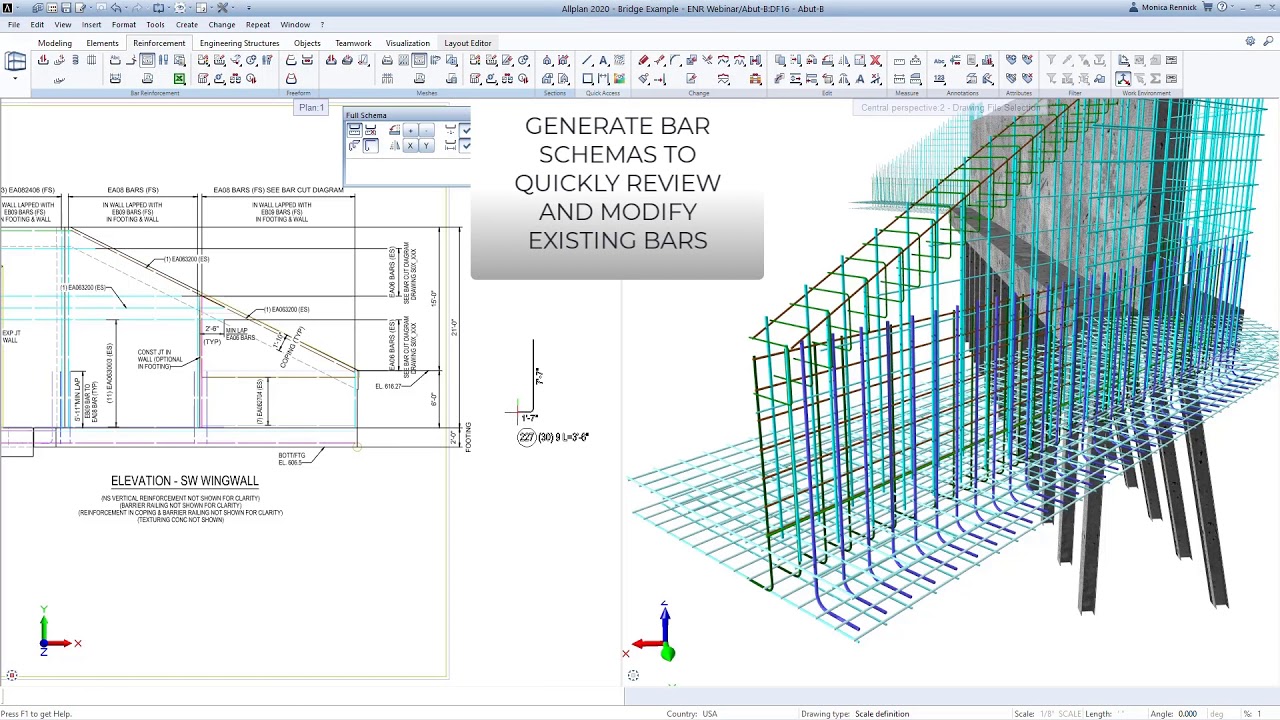The image size is (1280, 720).
Task: Expand the help icon dropdown arrow
Action: tap(1230, 8)
